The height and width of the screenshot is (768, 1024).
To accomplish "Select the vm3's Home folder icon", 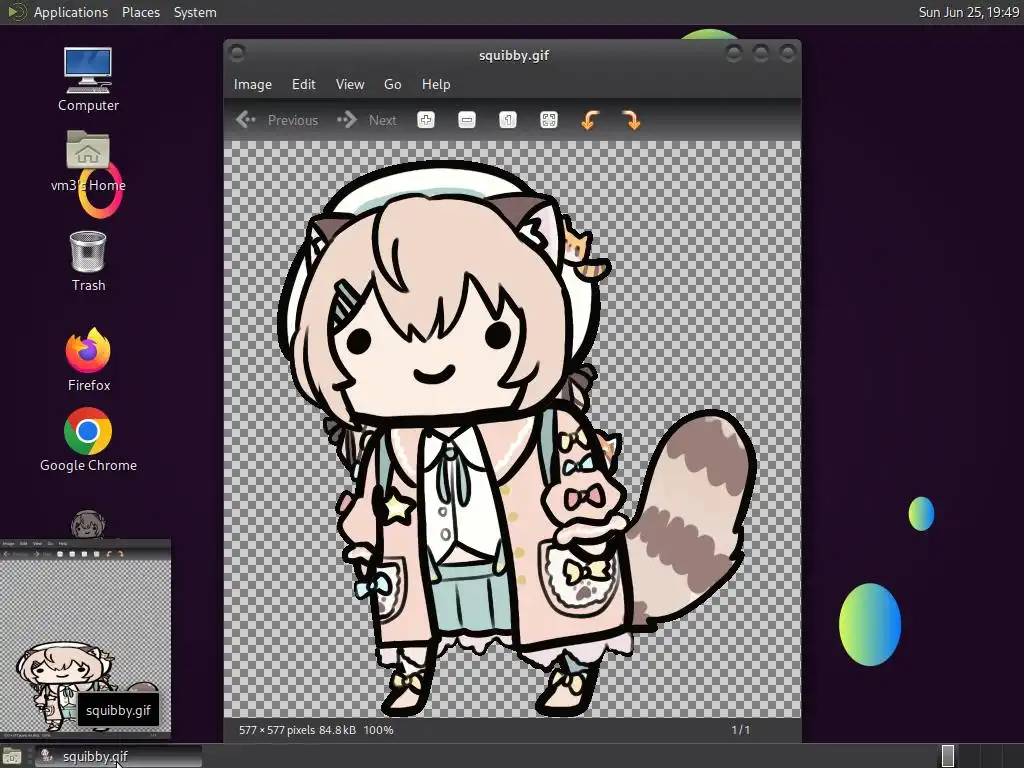I will 88,161.
